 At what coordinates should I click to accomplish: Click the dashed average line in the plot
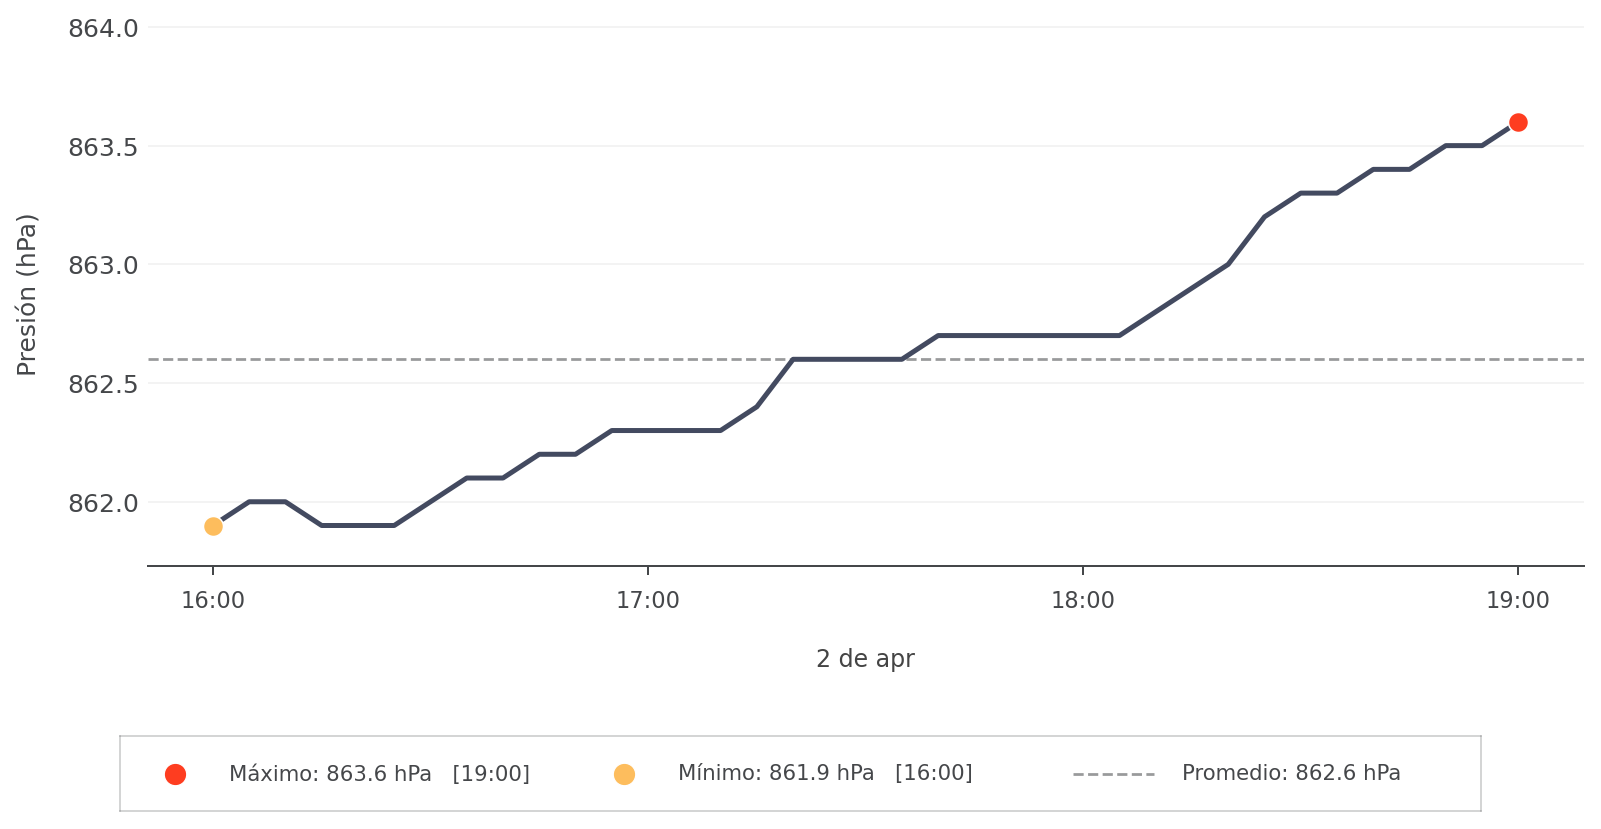click(x=1000, y=359)
